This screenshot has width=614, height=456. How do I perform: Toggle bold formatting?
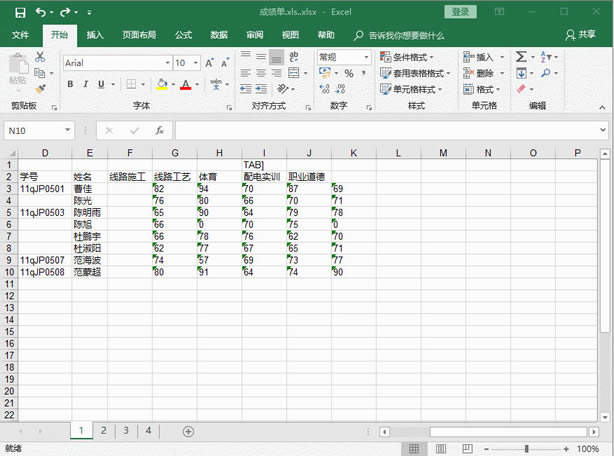tap(71, 85)
